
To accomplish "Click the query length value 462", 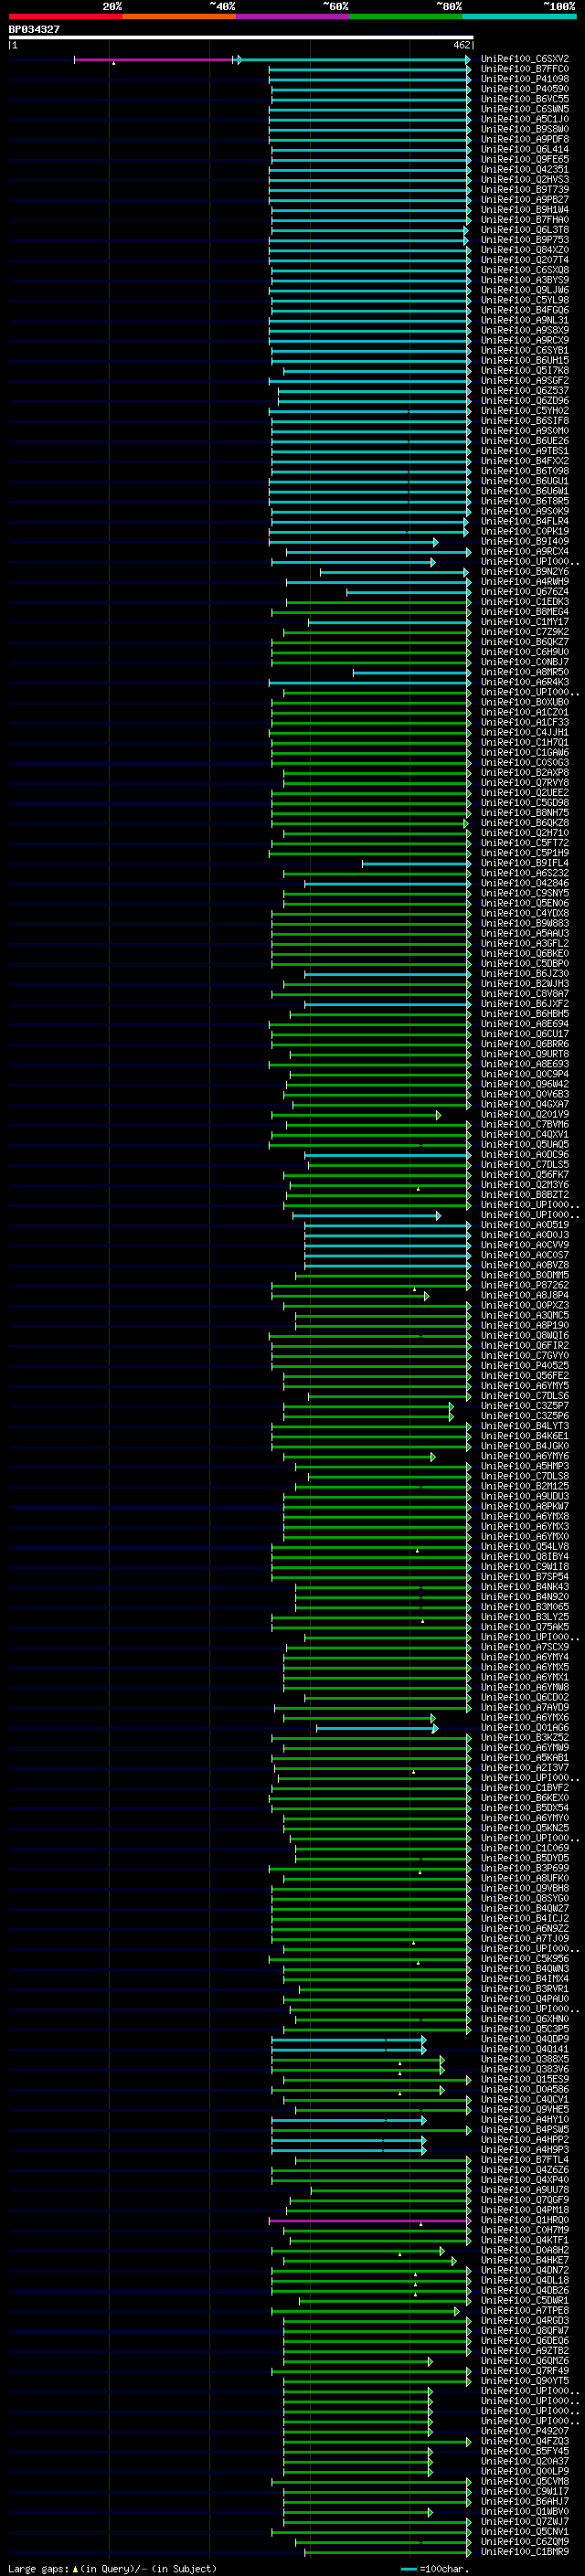I will coord(461,45).
